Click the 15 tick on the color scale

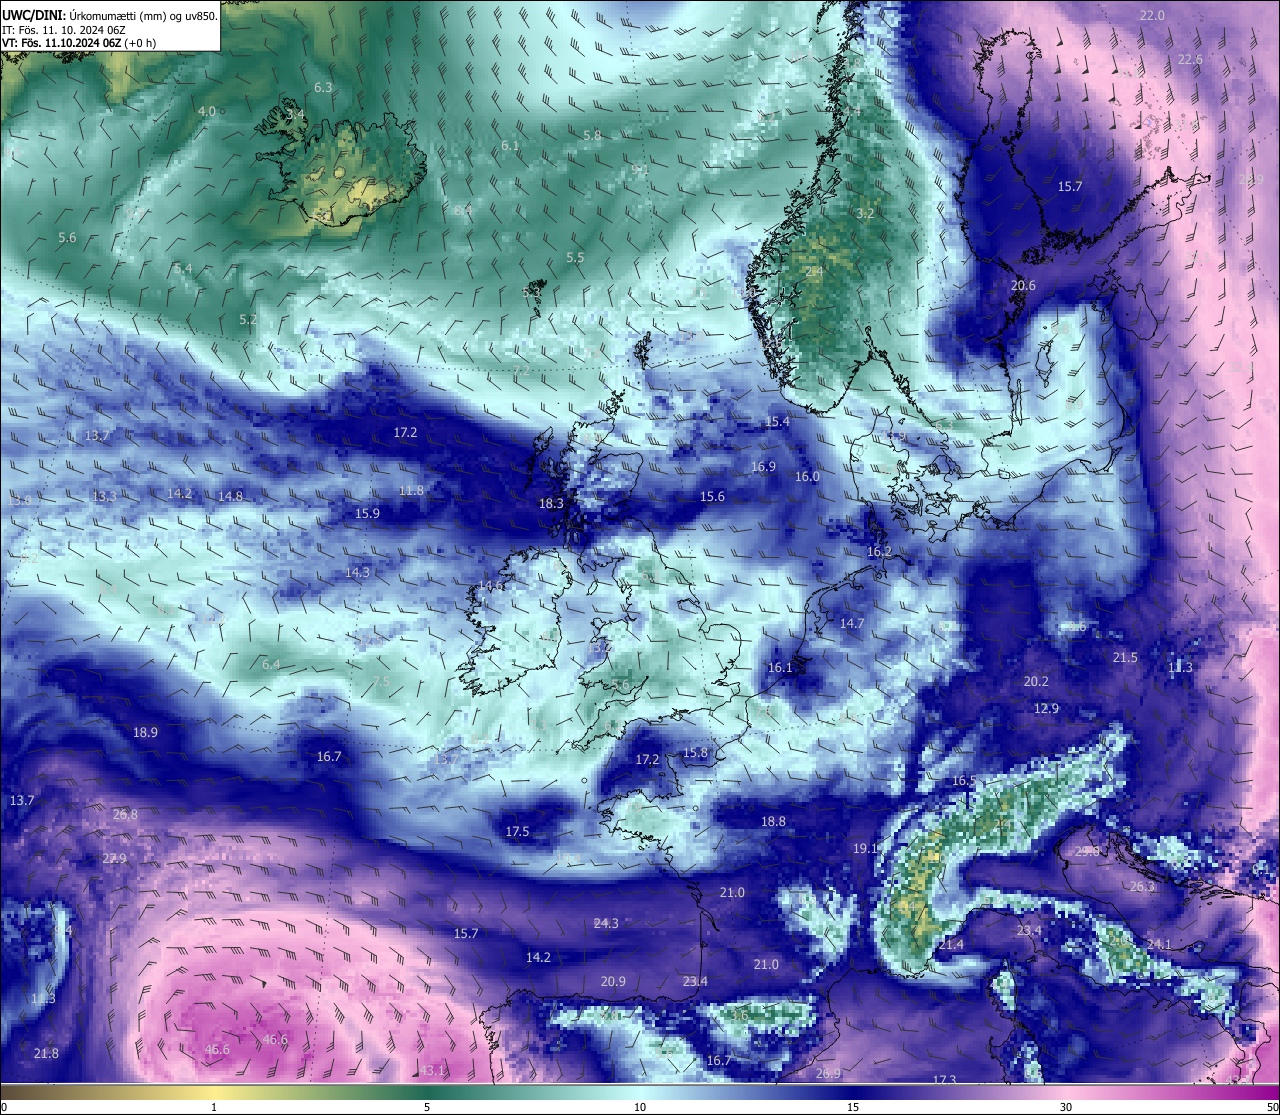click(853, 1107)
